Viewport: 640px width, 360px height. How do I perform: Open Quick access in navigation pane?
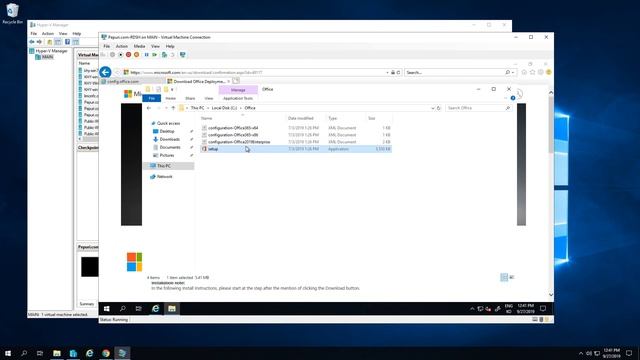click(168, 123)
